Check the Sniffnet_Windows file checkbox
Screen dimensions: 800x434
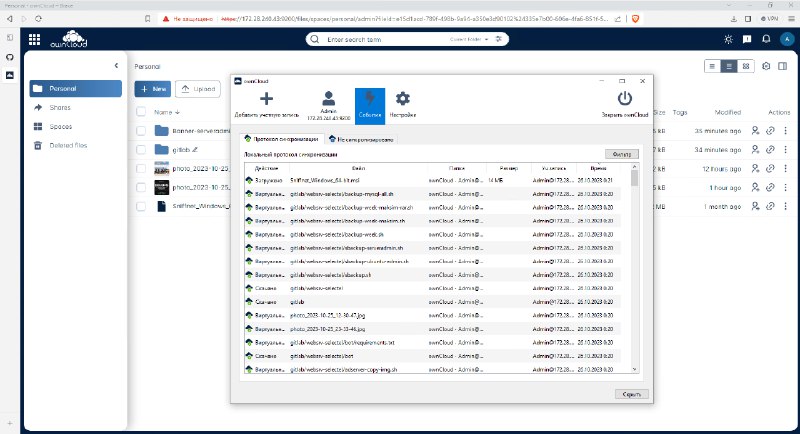(141, 207)
